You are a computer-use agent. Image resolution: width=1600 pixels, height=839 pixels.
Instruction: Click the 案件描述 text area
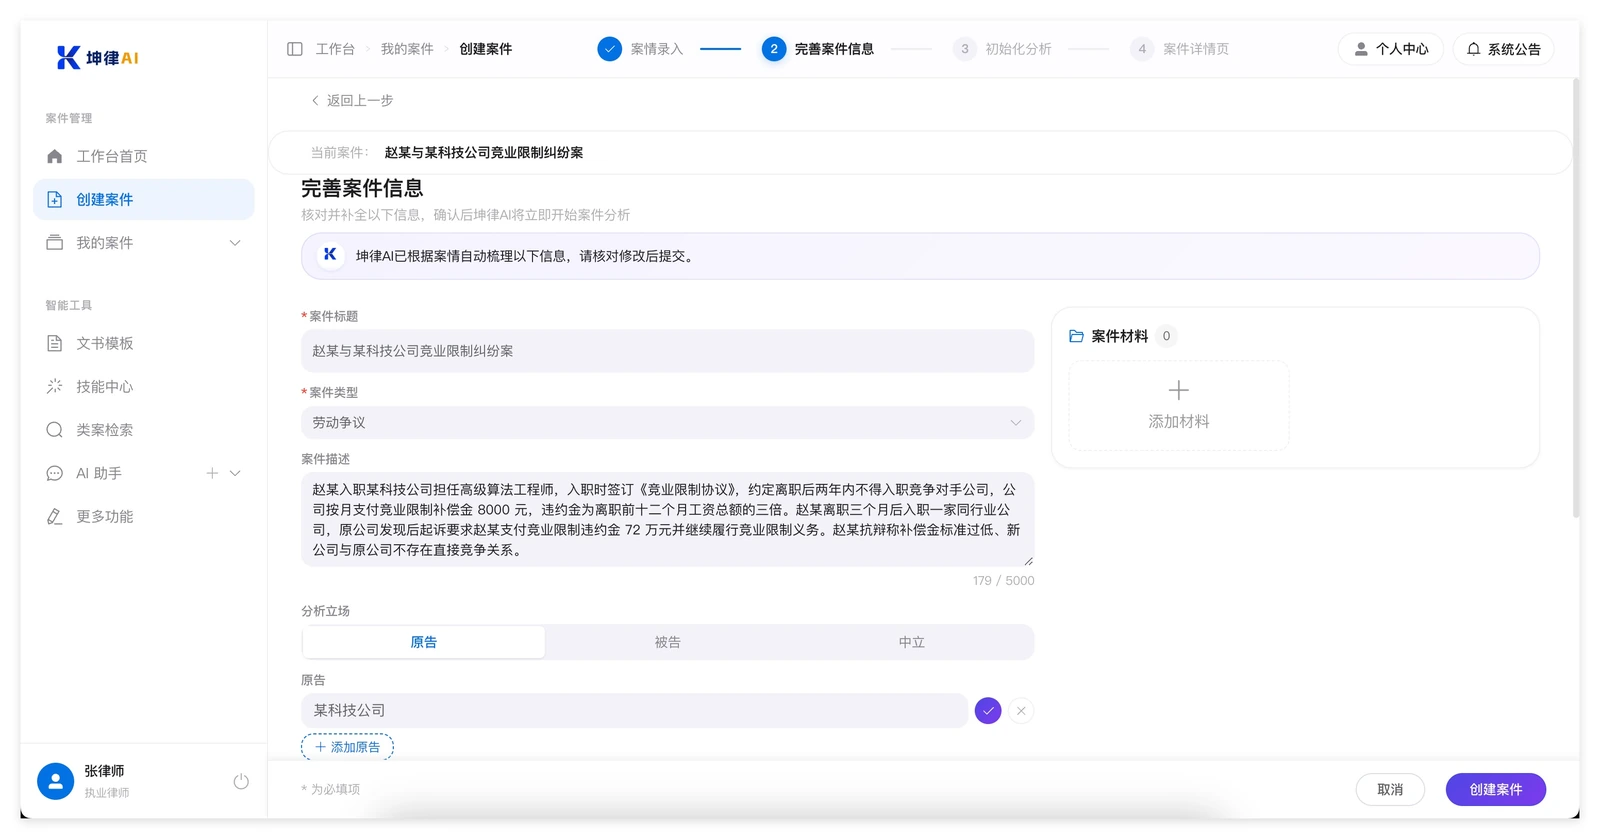point(667,519)
